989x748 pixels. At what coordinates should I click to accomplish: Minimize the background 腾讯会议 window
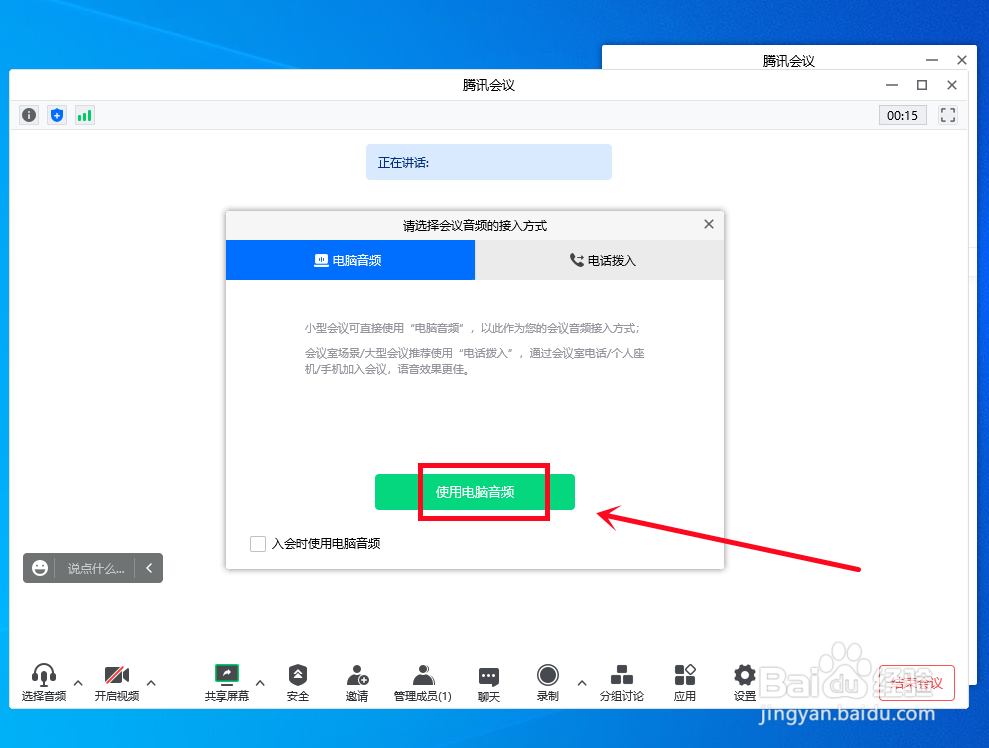click(x=932, y=60)
